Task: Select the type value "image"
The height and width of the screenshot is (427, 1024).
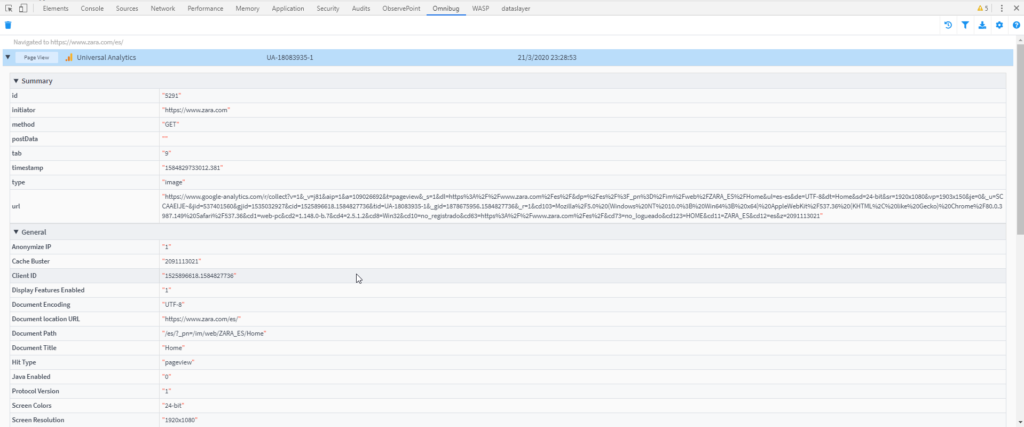Action: [174, 182]
